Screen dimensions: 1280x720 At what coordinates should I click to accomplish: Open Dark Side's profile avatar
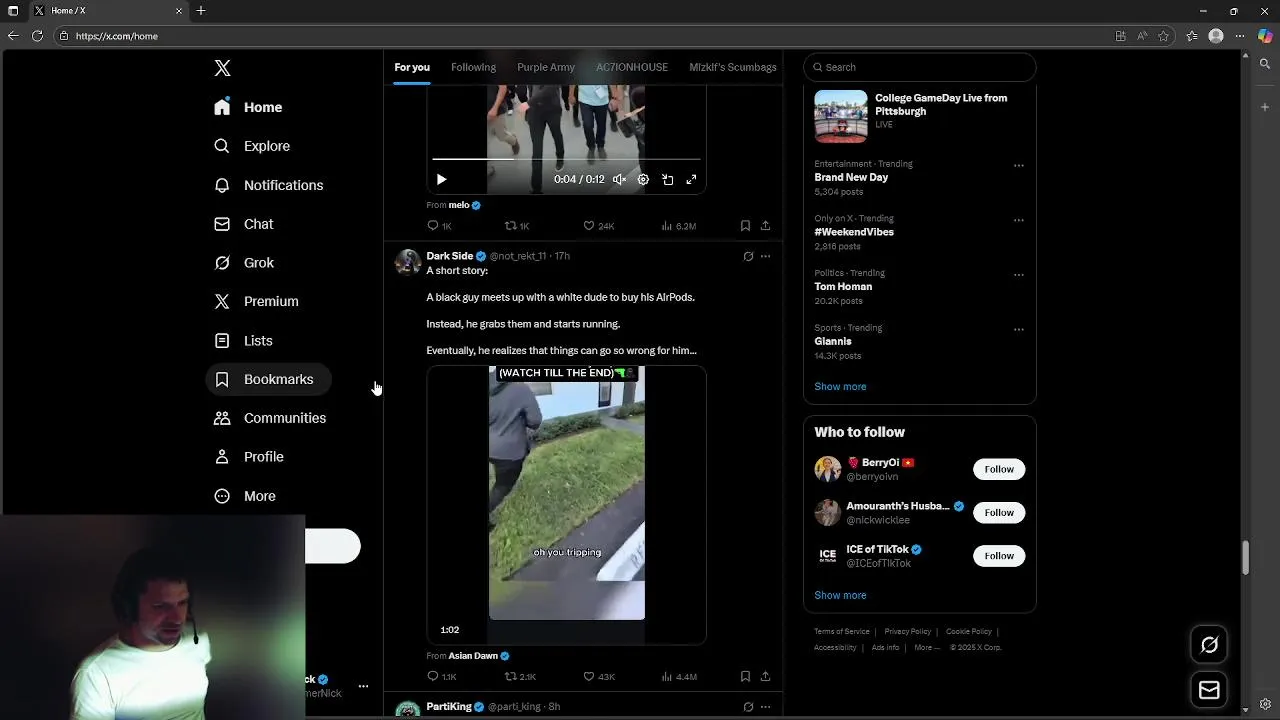point(408,262)
